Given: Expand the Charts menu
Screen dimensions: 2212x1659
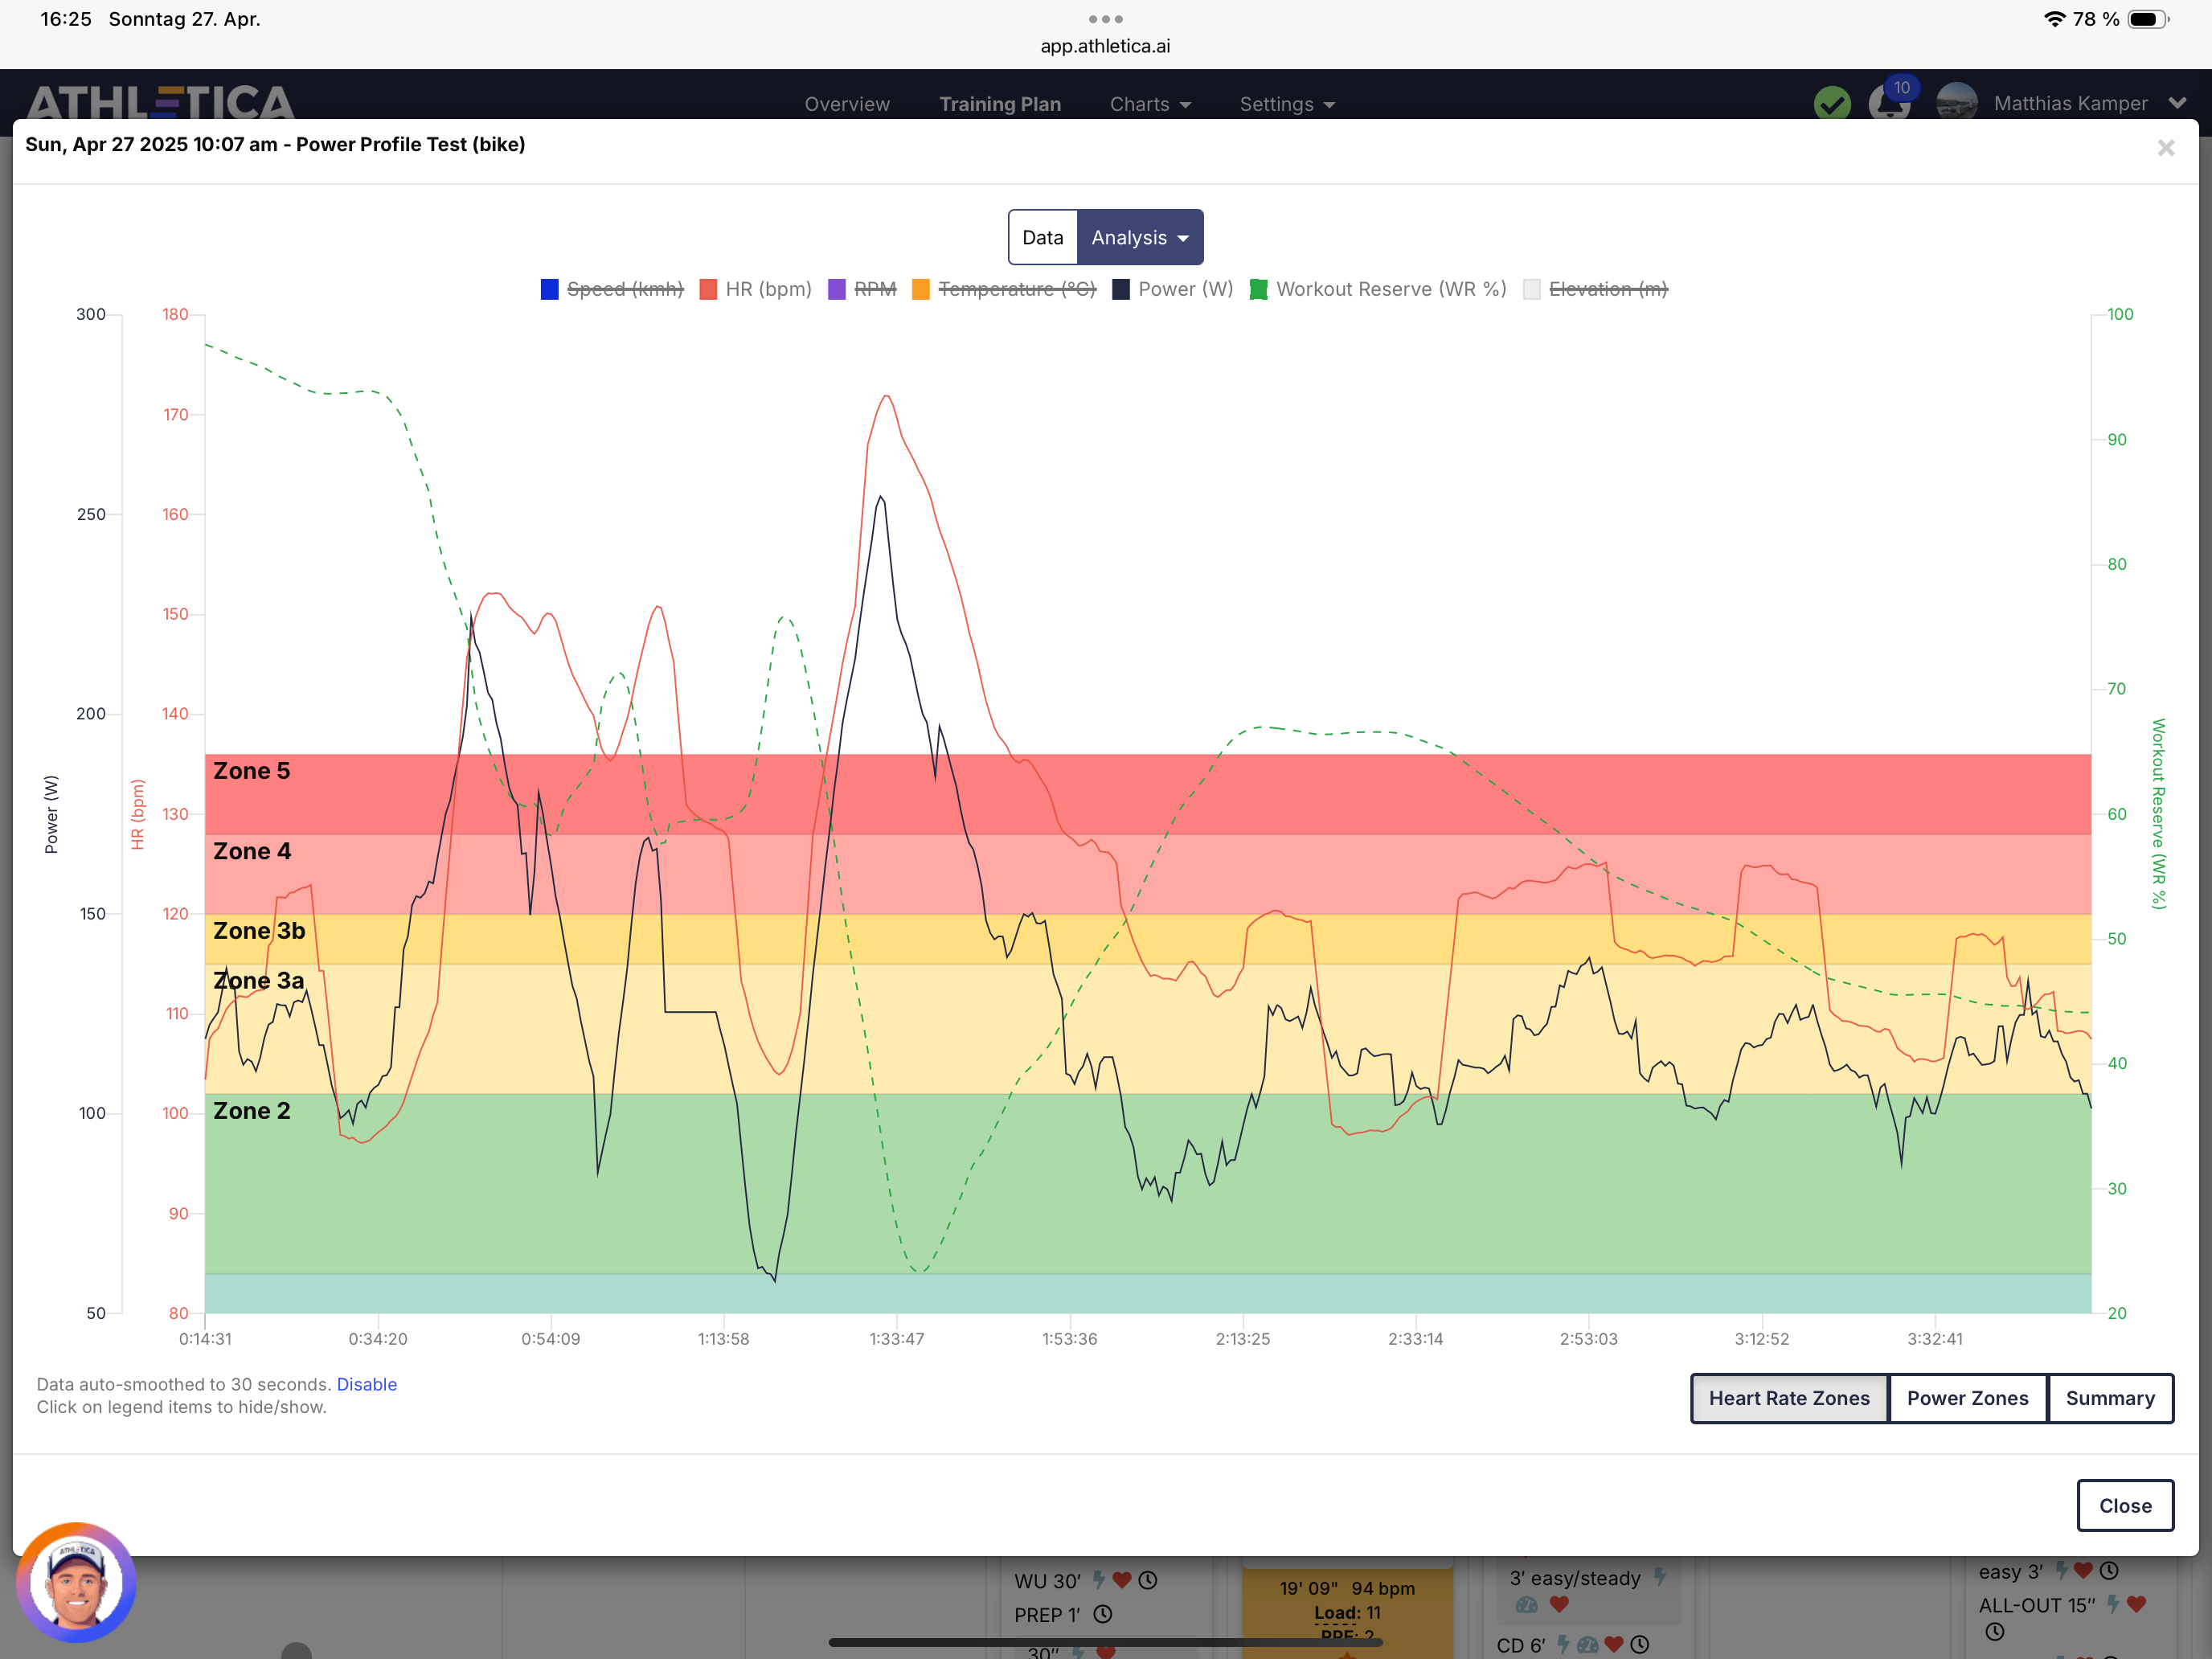Looking at the screenshot, I should click(1150, 104).
